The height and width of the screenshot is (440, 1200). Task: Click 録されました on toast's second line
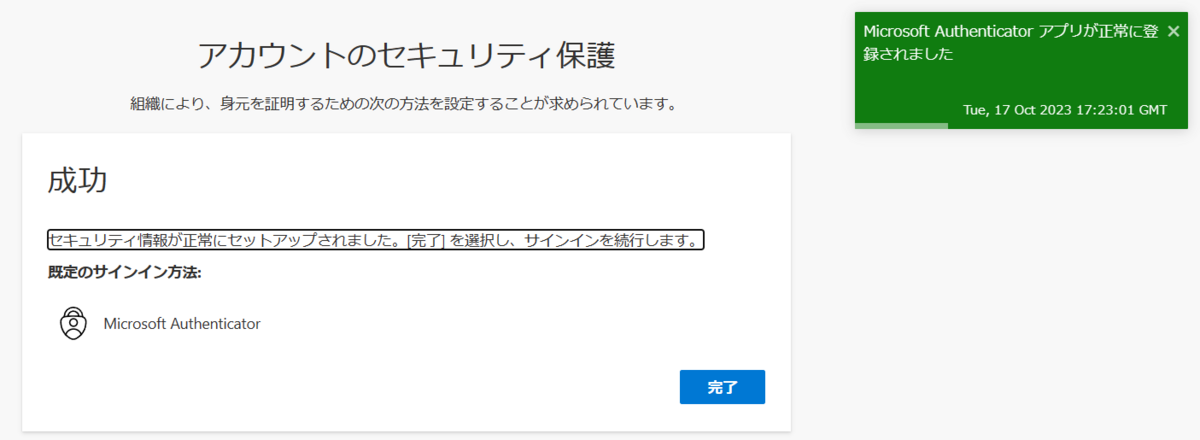(x=908, y=55)
